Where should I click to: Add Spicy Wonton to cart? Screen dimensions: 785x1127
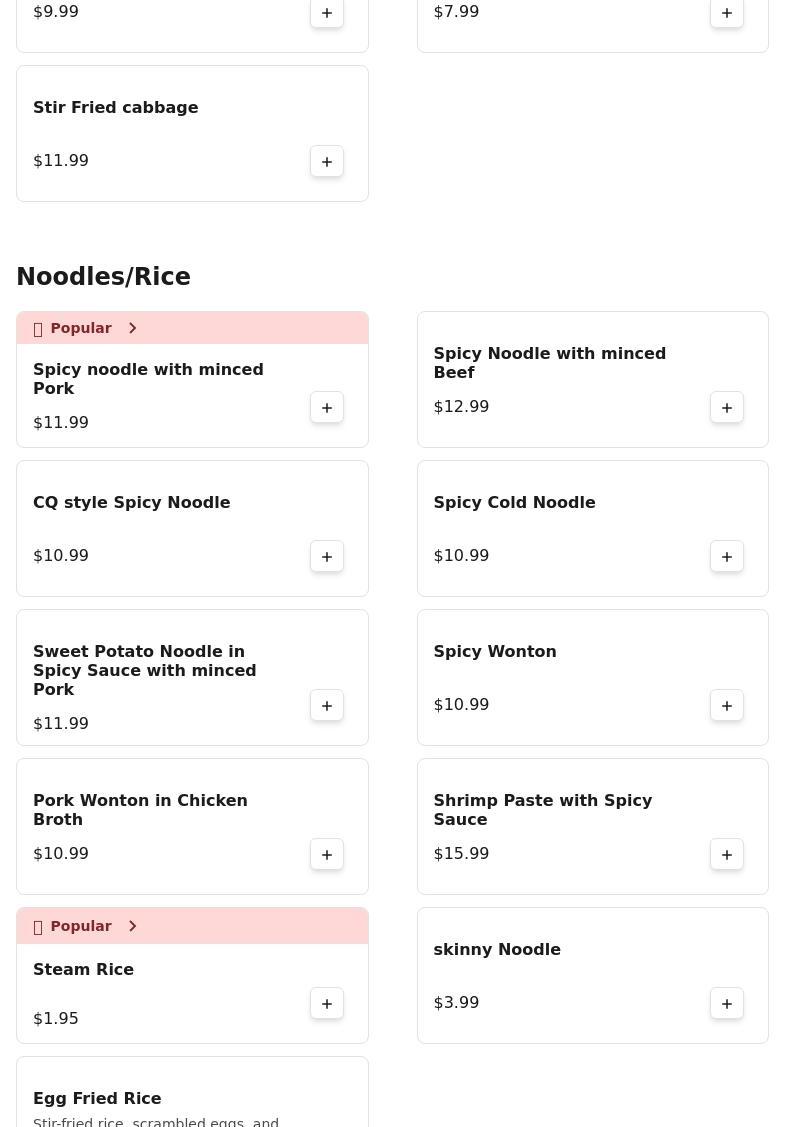727,705
